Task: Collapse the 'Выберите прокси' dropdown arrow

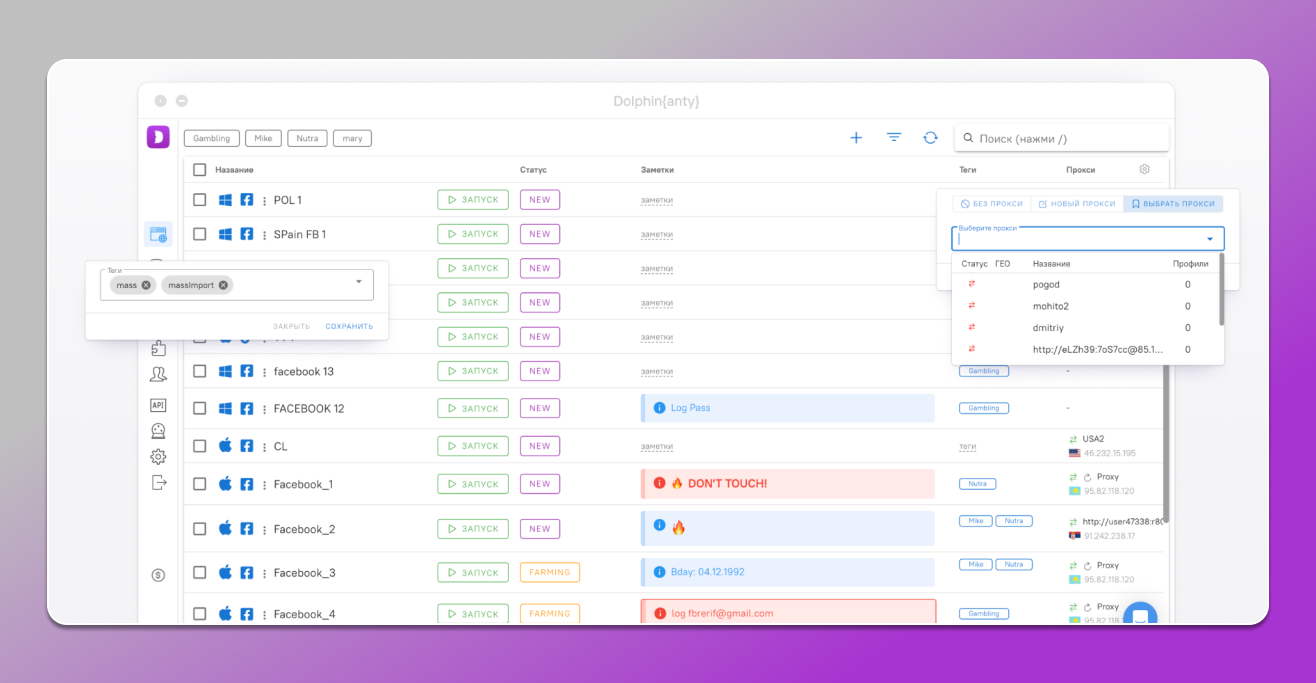Action: point(1210,239)
